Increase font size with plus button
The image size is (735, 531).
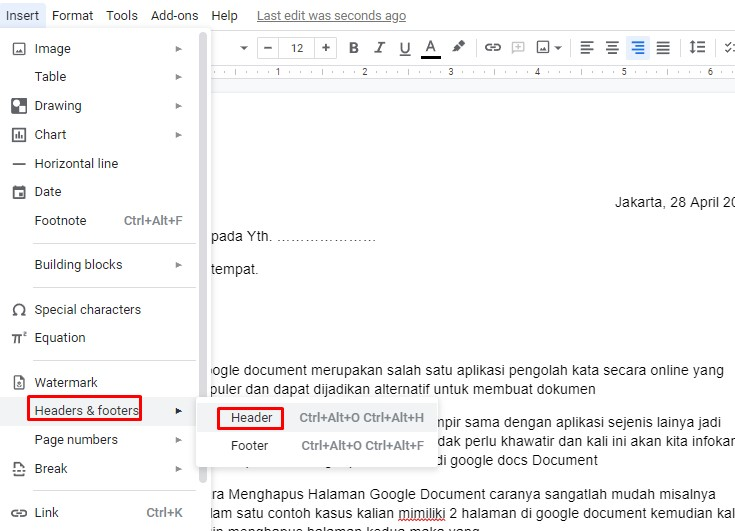click(326, 48)
